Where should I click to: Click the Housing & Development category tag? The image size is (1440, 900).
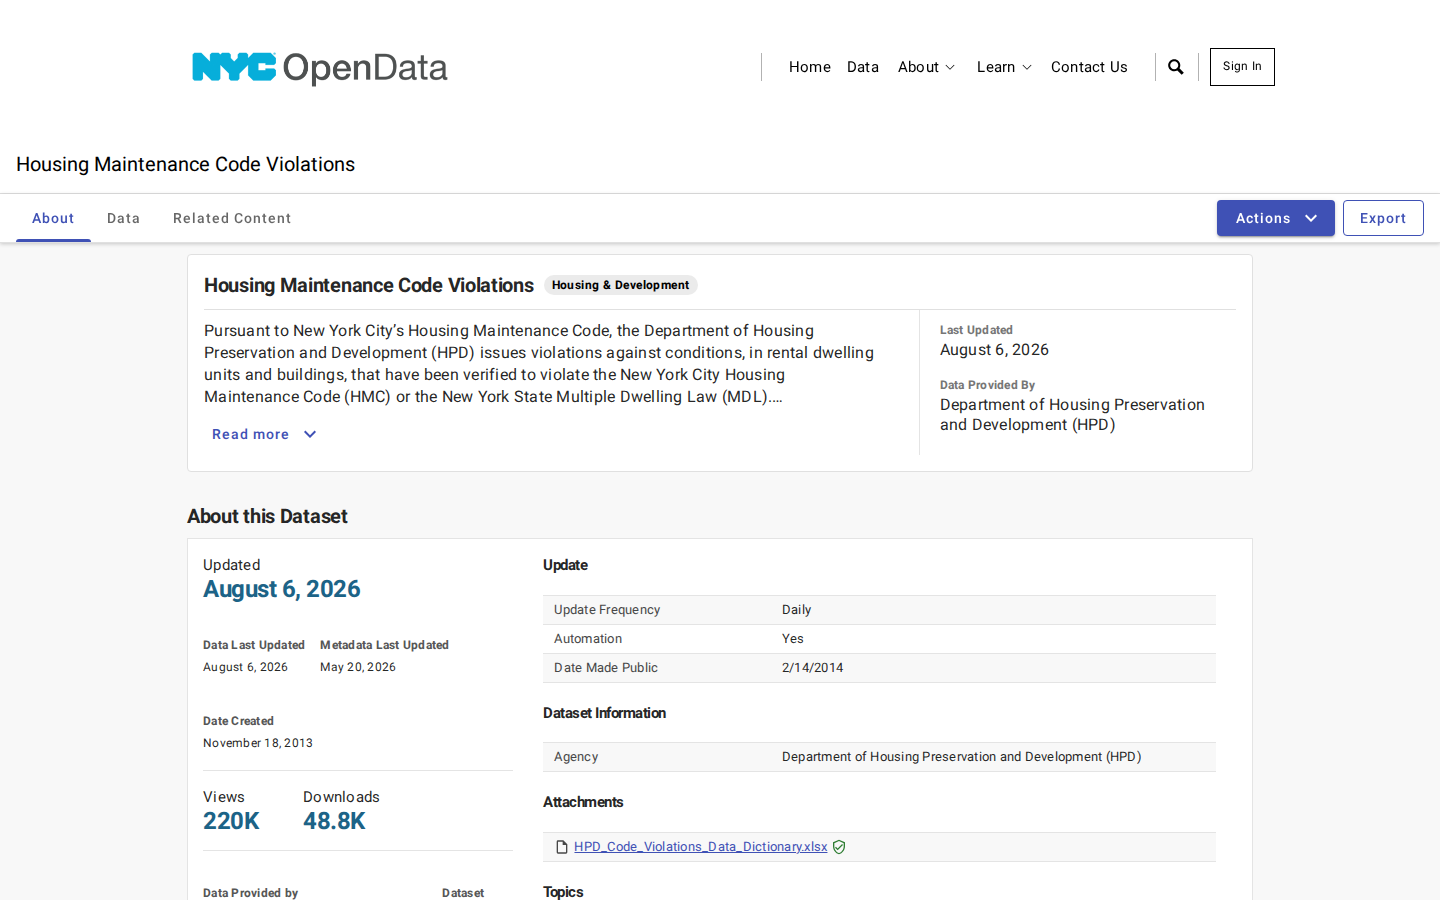pyautogui.click(x=620, y=285)
